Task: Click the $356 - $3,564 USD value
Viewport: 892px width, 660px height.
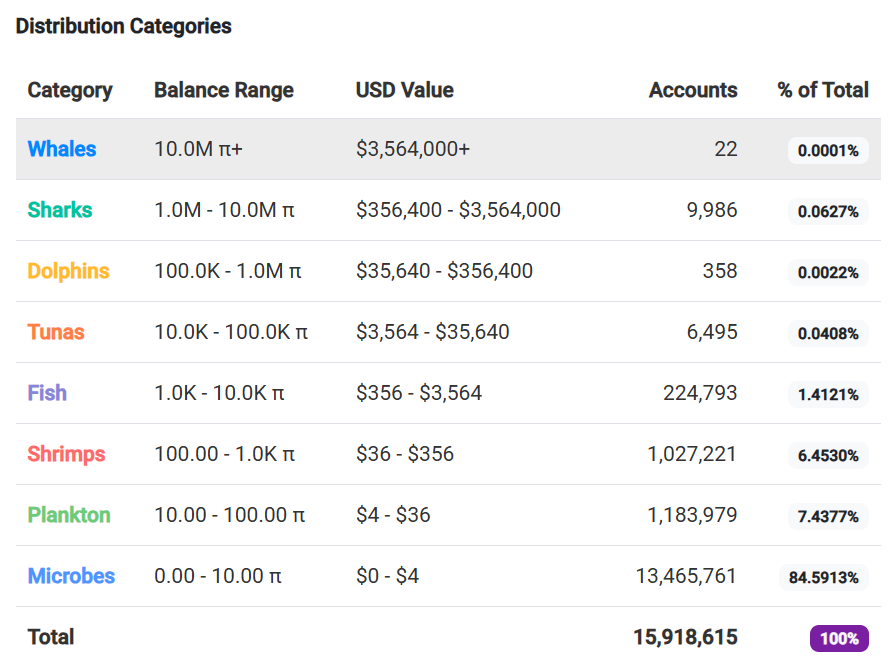Action: pyautogui.click(x=419, y=393)
